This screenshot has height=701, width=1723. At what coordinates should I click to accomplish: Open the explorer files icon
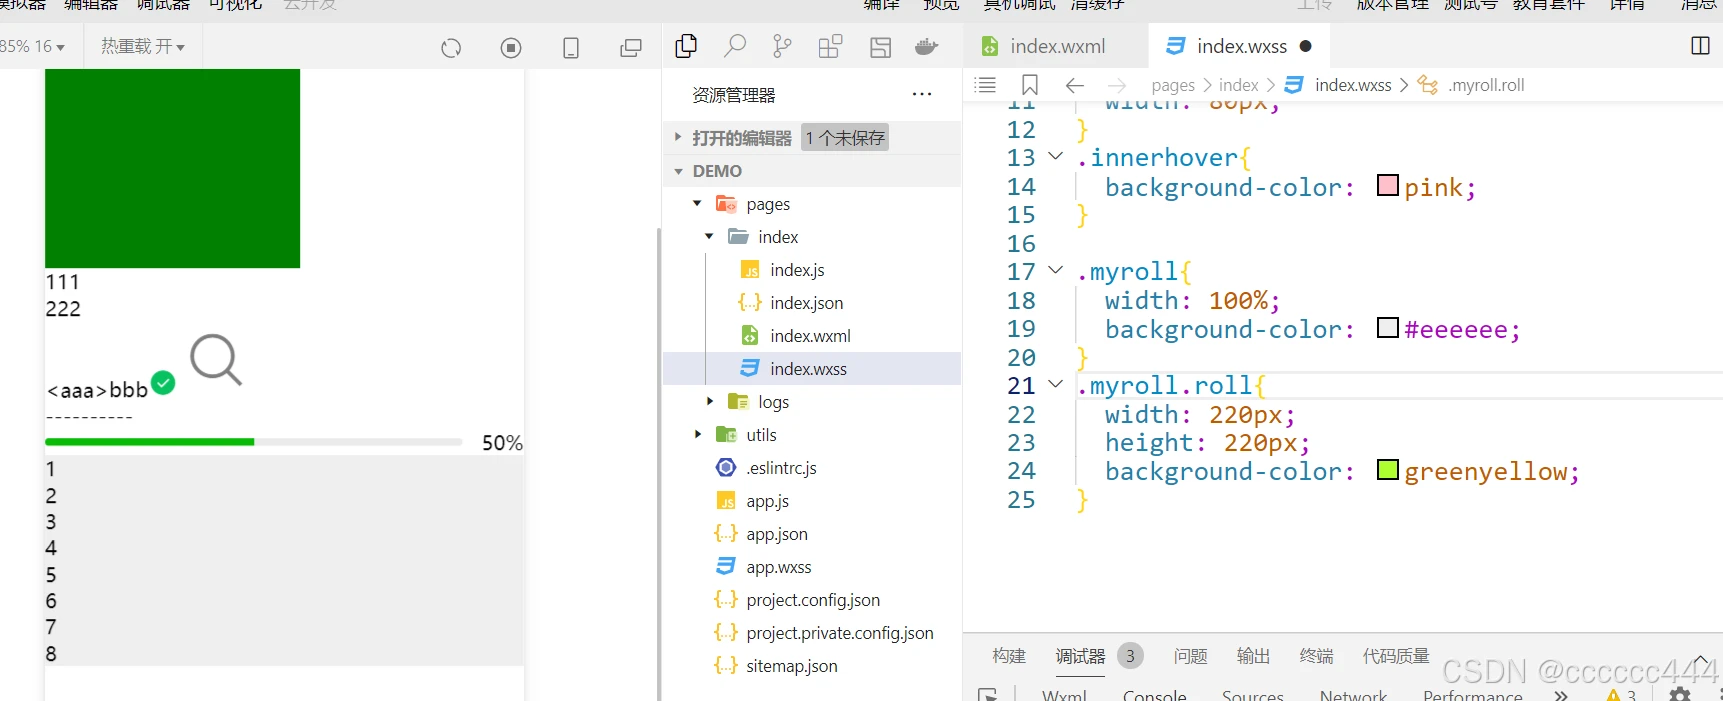(686, 46)
